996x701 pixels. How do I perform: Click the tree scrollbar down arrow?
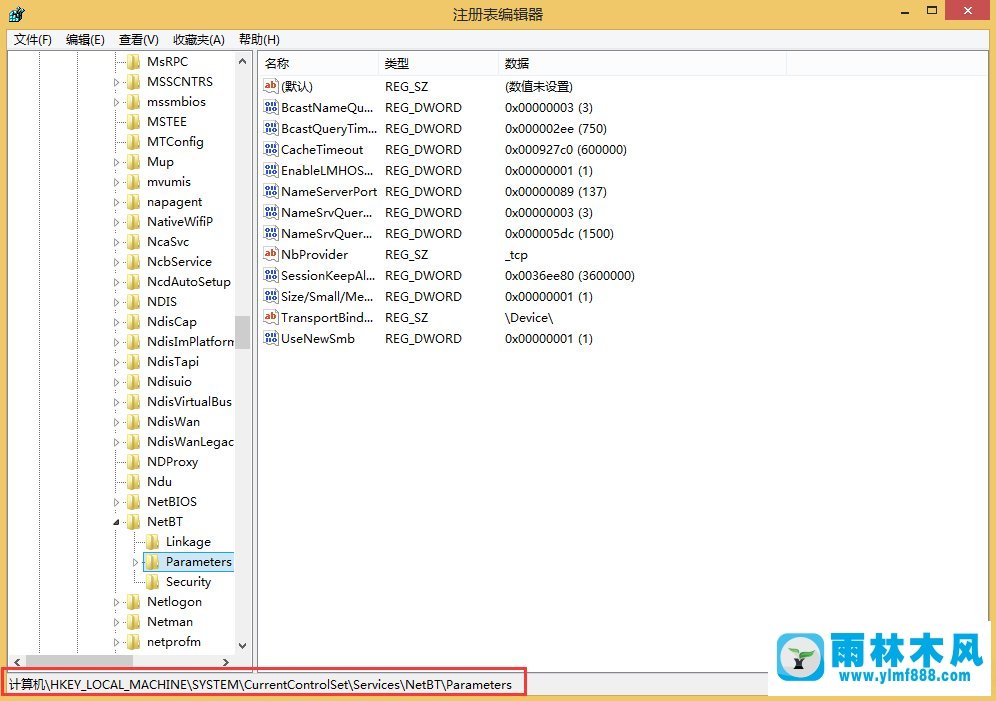click(x=242, y=646)
